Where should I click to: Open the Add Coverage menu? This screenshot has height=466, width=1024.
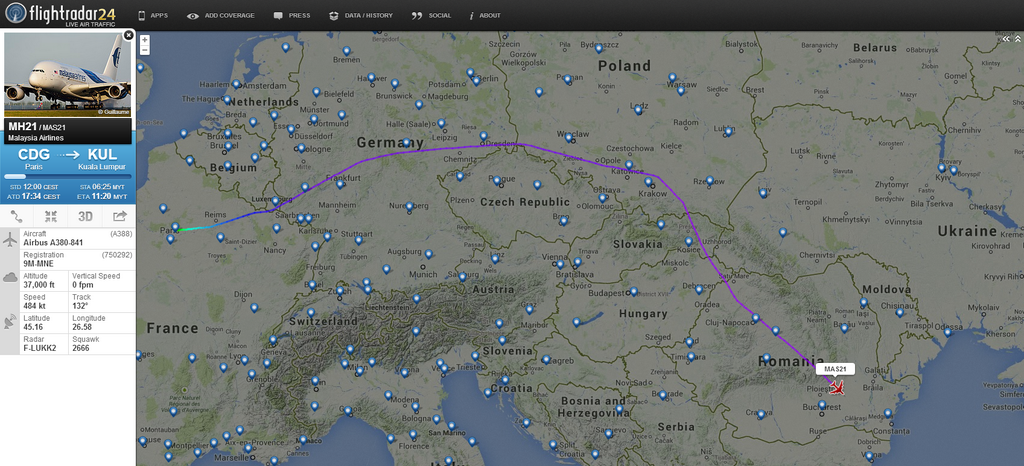pos(221,16)
